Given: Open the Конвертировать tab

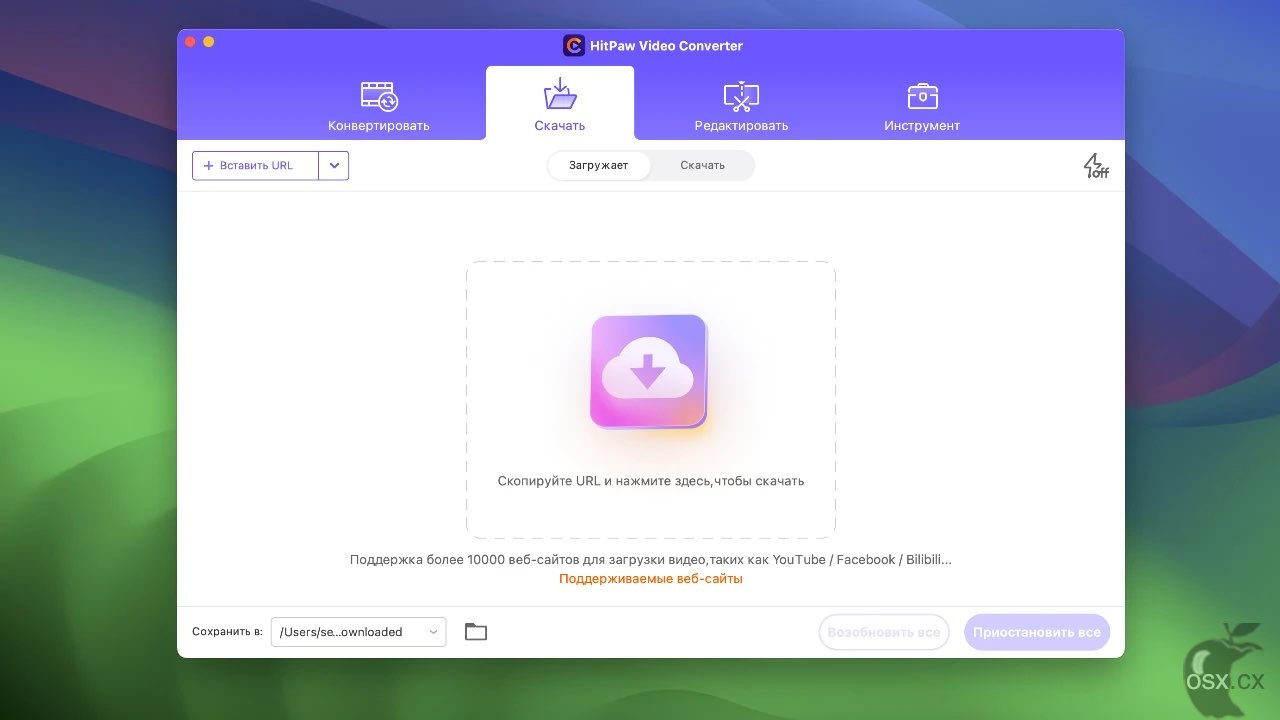Looking at the screenshot, I should (x=379, y=107).
